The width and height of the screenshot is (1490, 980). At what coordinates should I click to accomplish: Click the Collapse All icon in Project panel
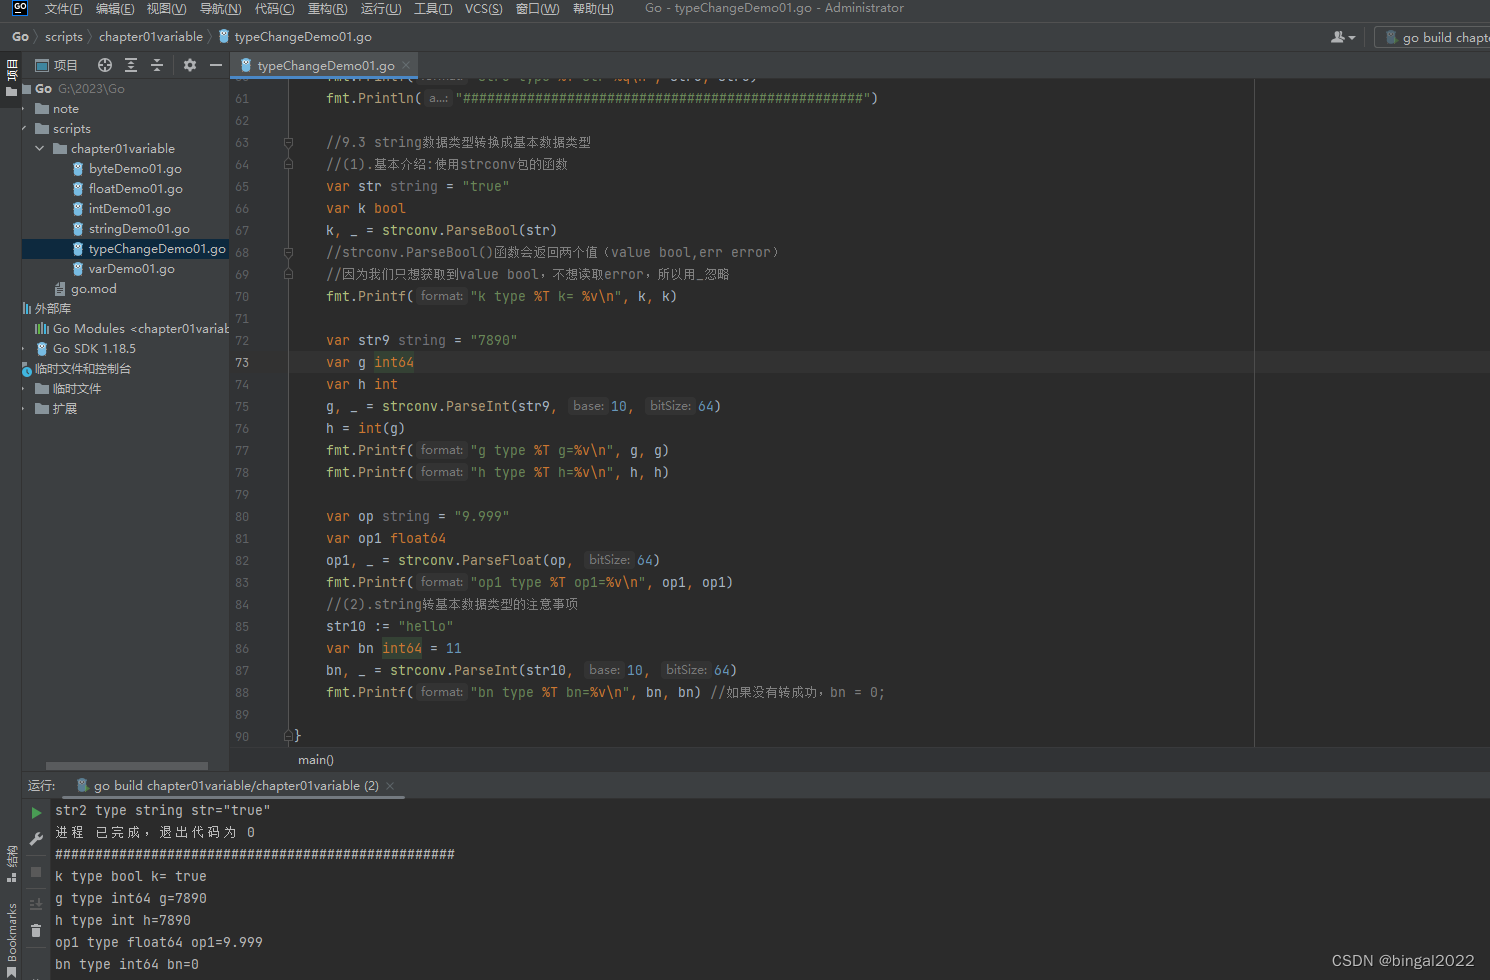point(157,65)
